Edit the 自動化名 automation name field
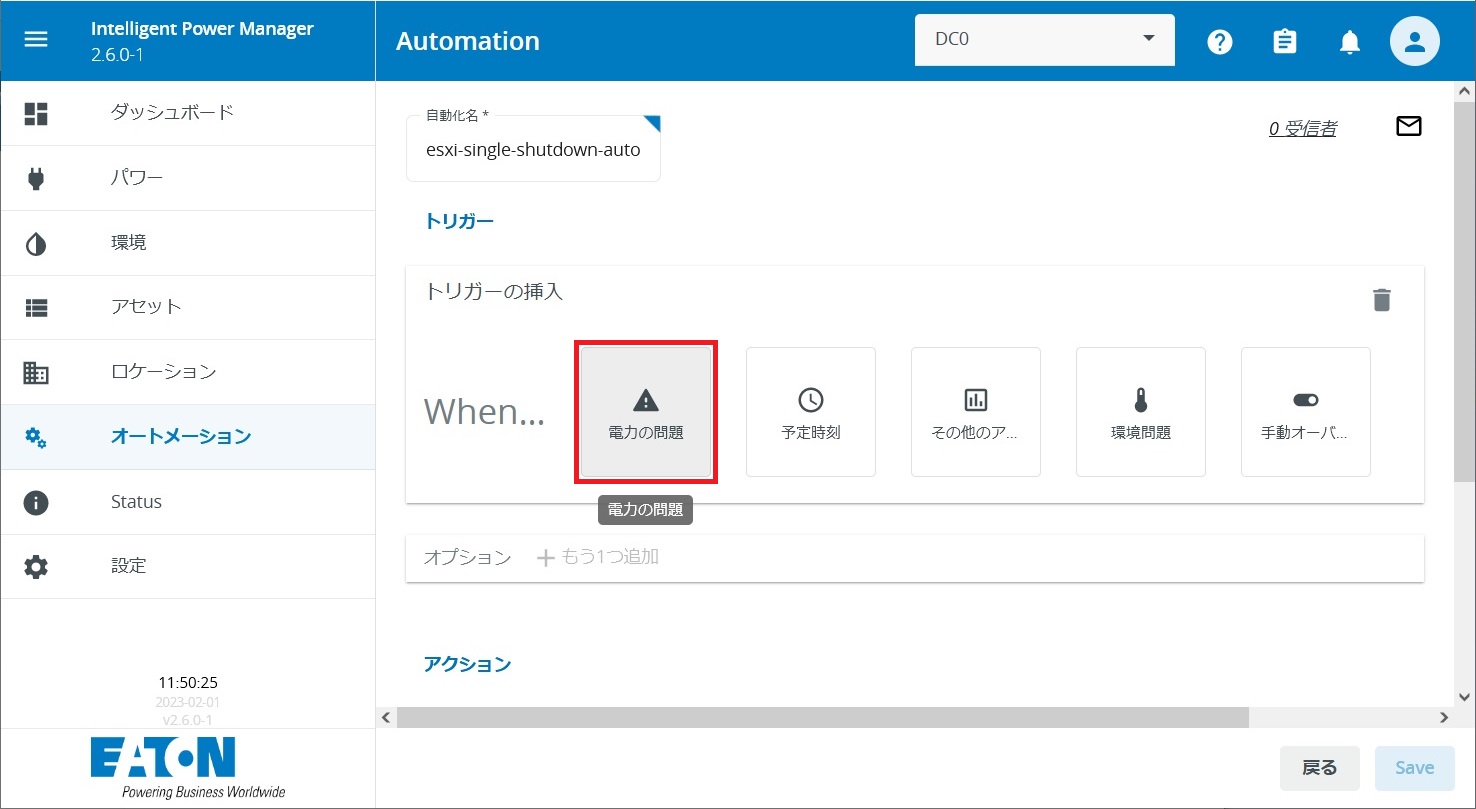This screenshot has width=1476, height=809. tap(533, 150)
